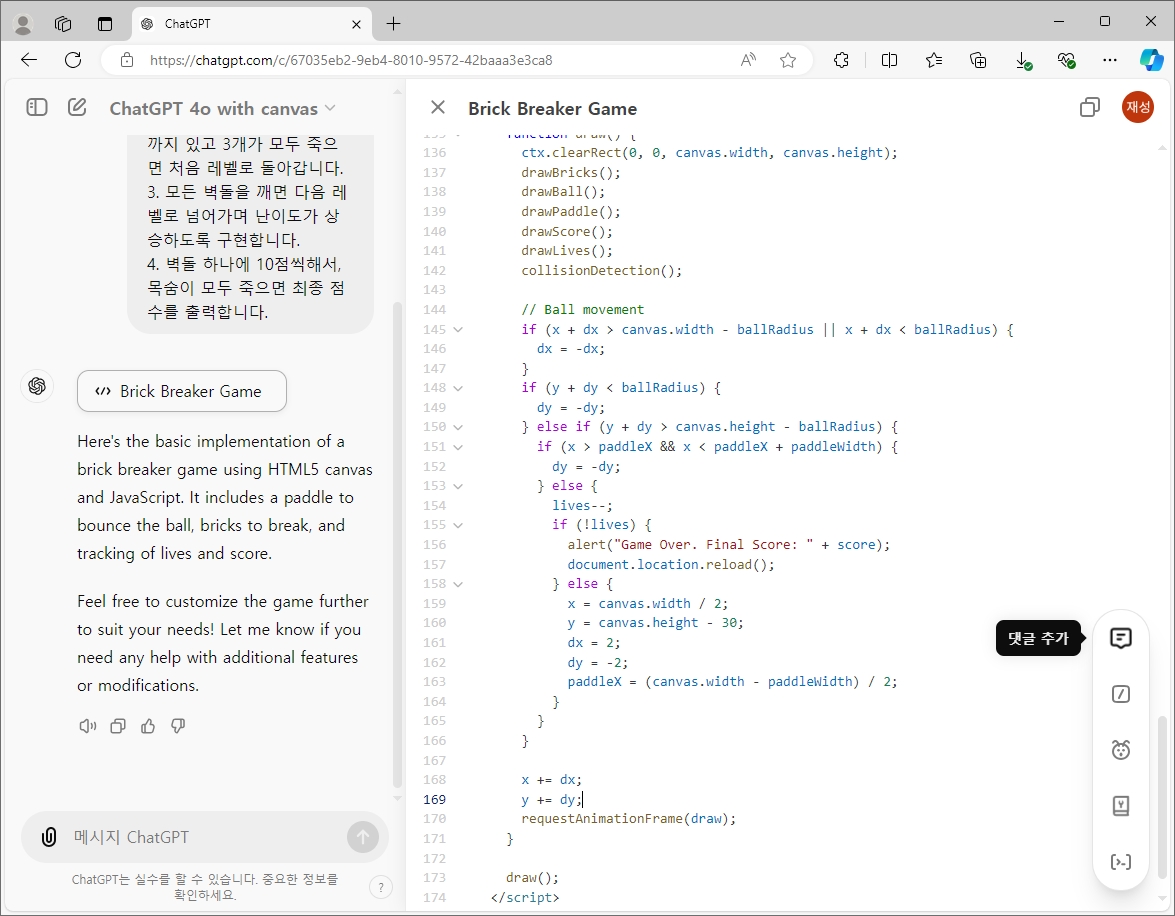This screenshot has width=1175, height=916.
Task: Collapse the code fold at line 148
Action: click(458, 388)
